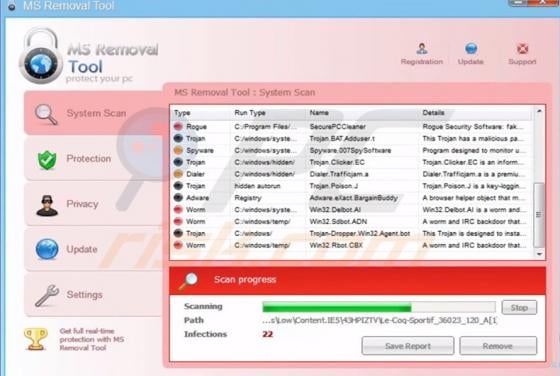Click the title bar application icon
Image resolution: width=560 pixels, height=376 pixels.
(x=12, y=5)
